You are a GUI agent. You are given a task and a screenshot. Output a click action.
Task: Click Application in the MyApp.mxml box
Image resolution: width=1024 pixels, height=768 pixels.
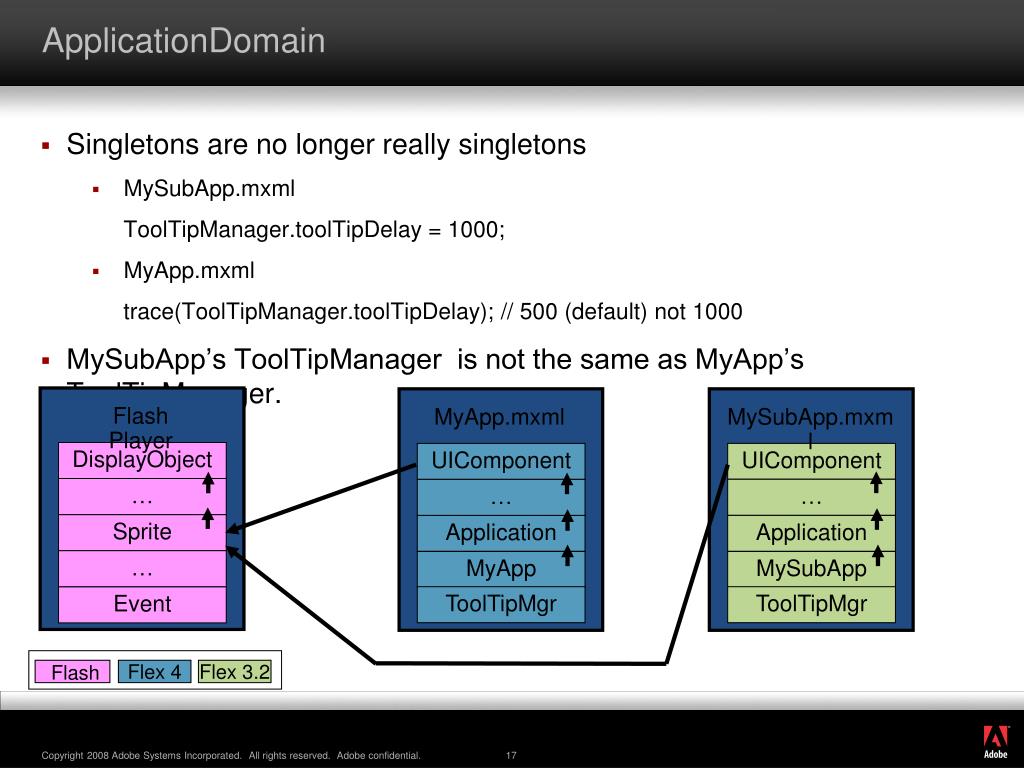[x=501, y=533]
